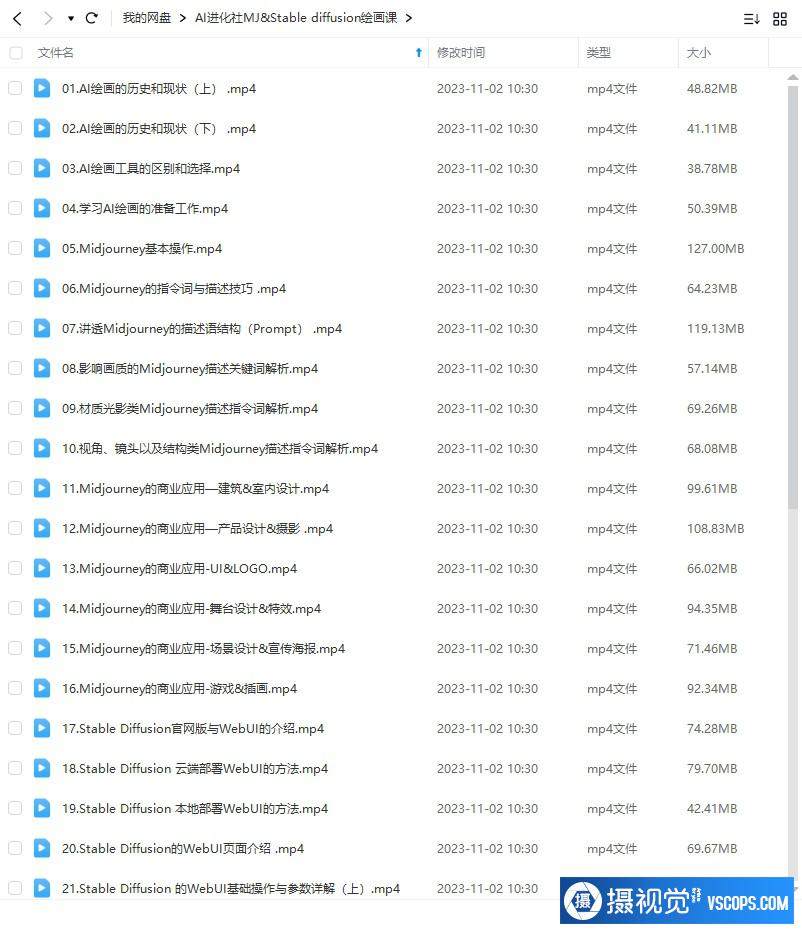
Task: Expand chevron between 我的网盘 and folder name
Action: coord(183,18)
